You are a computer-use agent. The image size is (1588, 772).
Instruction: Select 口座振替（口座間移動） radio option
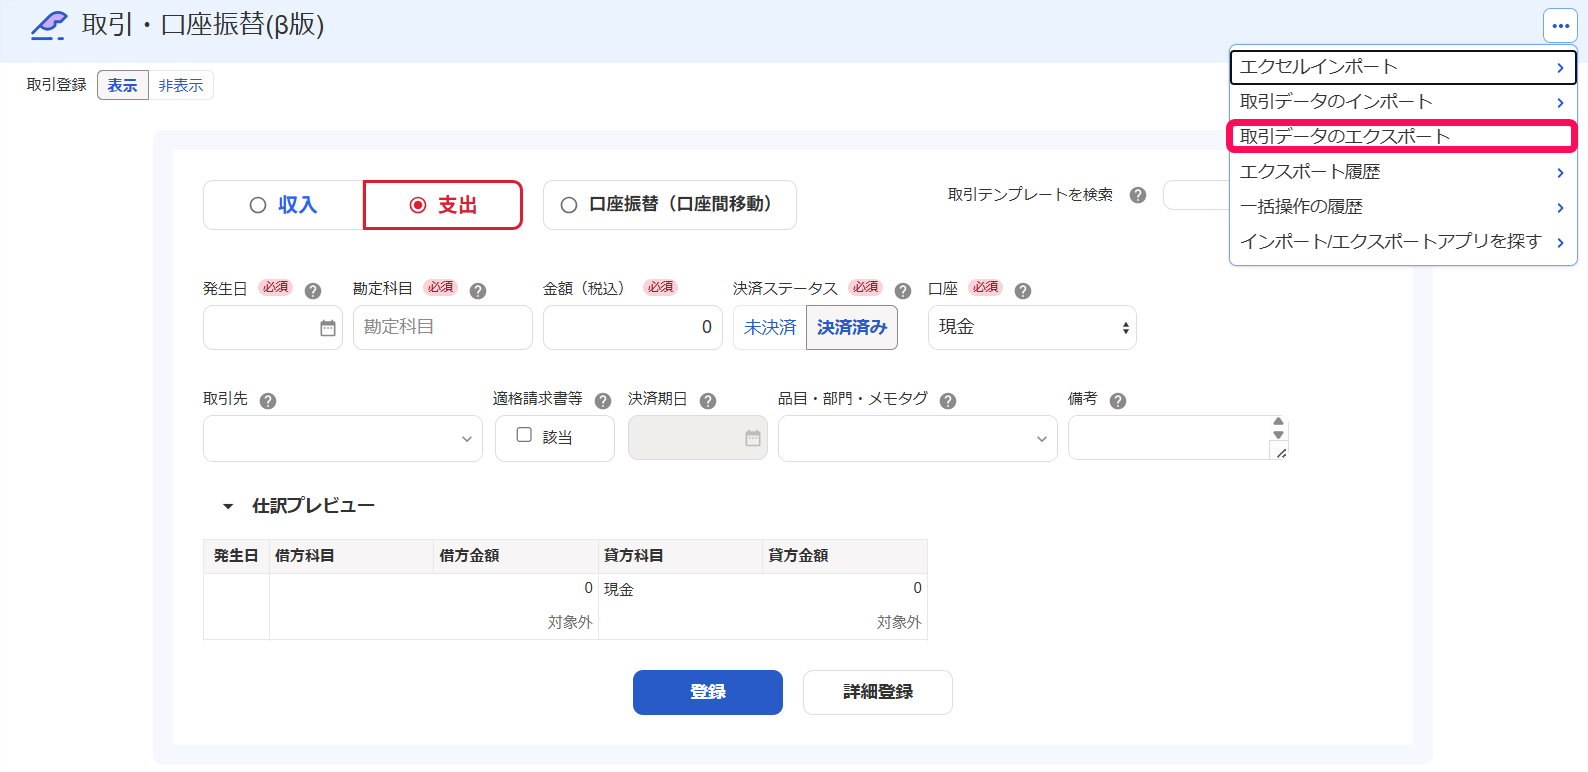(x=670, y=205)
